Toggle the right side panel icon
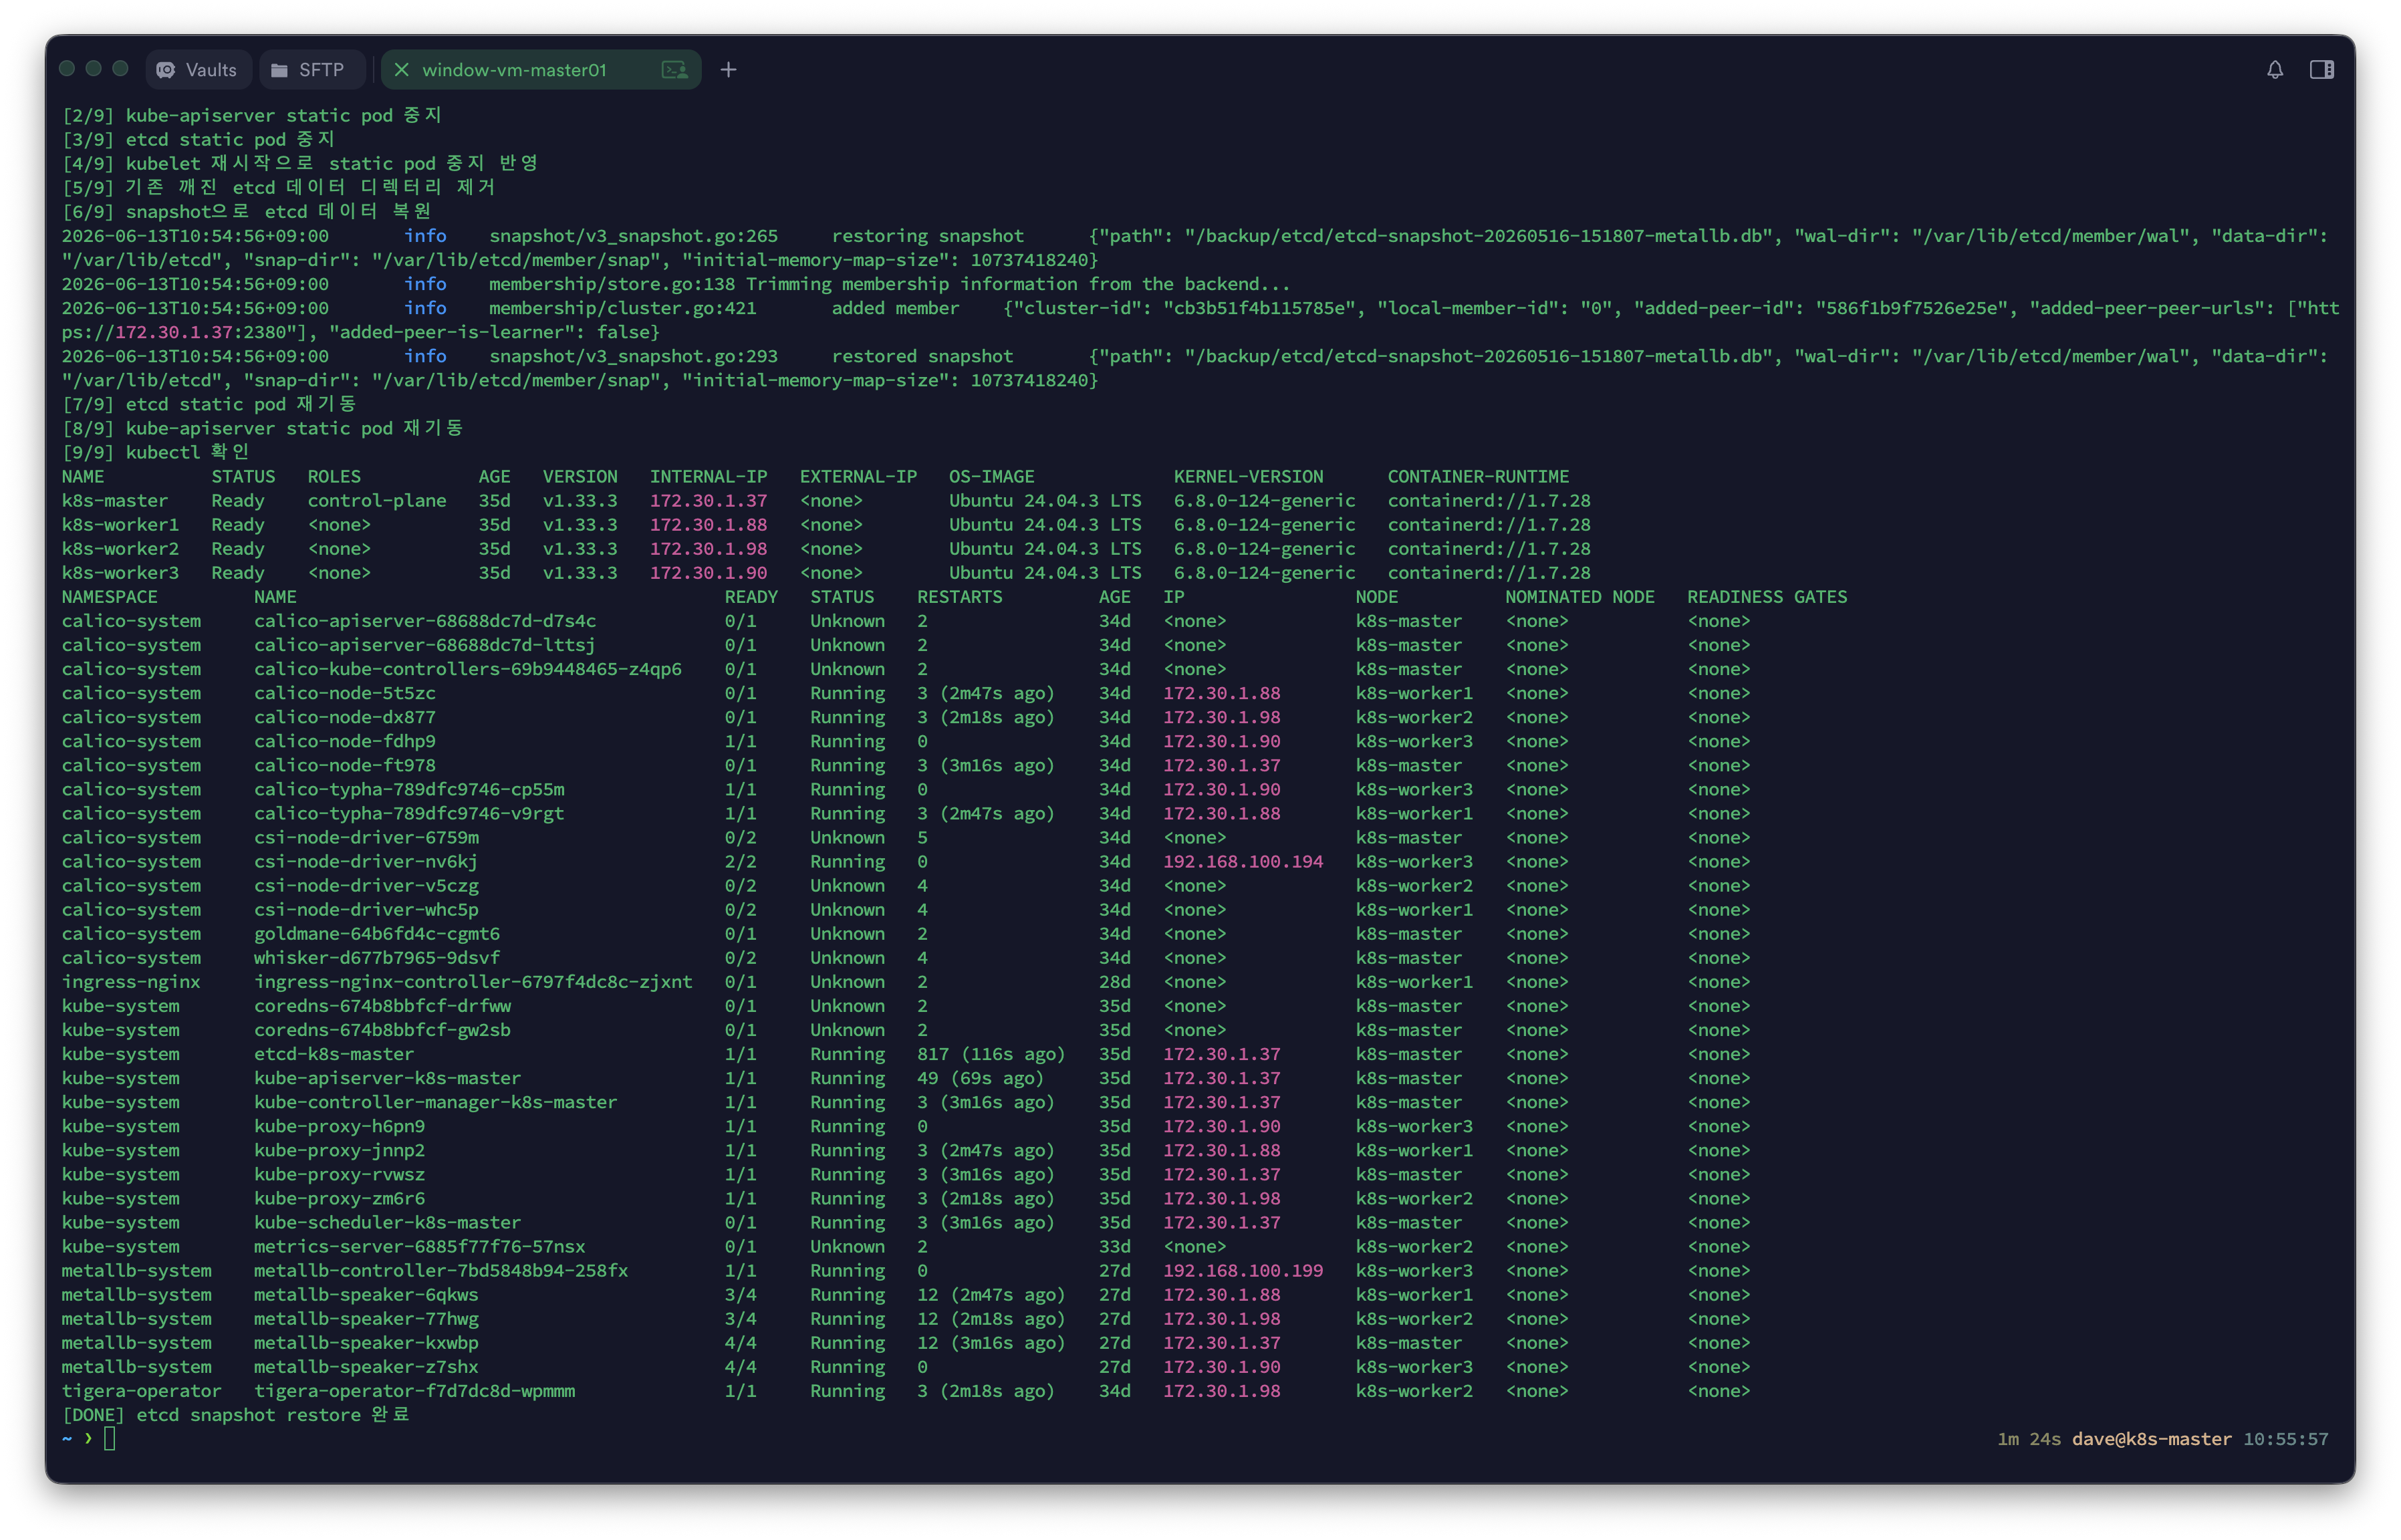Image resolution: width=2401 pixels, height=1540 pixels. [x=2321, y=70]
